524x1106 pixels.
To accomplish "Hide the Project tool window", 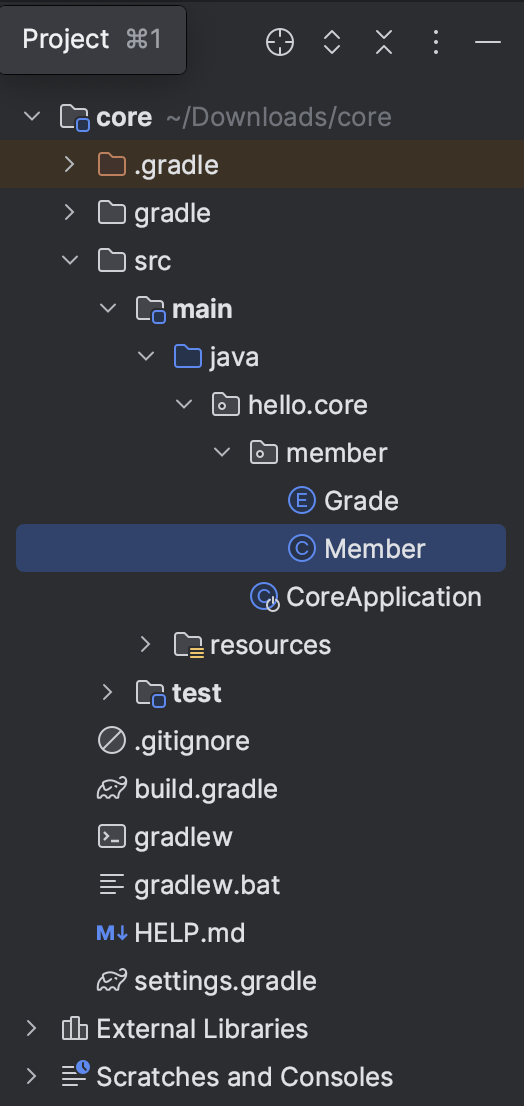I will pos(487,42).
